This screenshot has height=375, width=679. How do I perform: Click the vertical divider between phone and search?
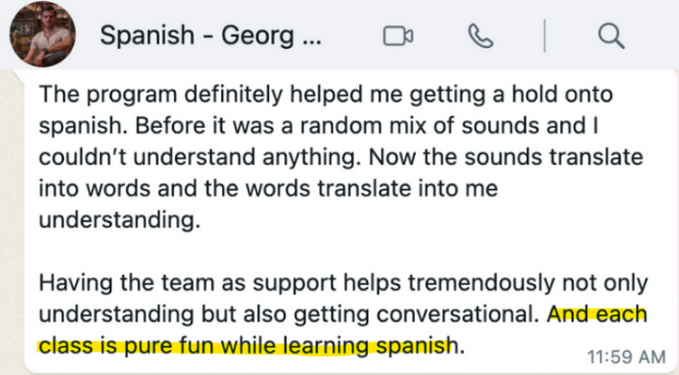coord(545,36)
